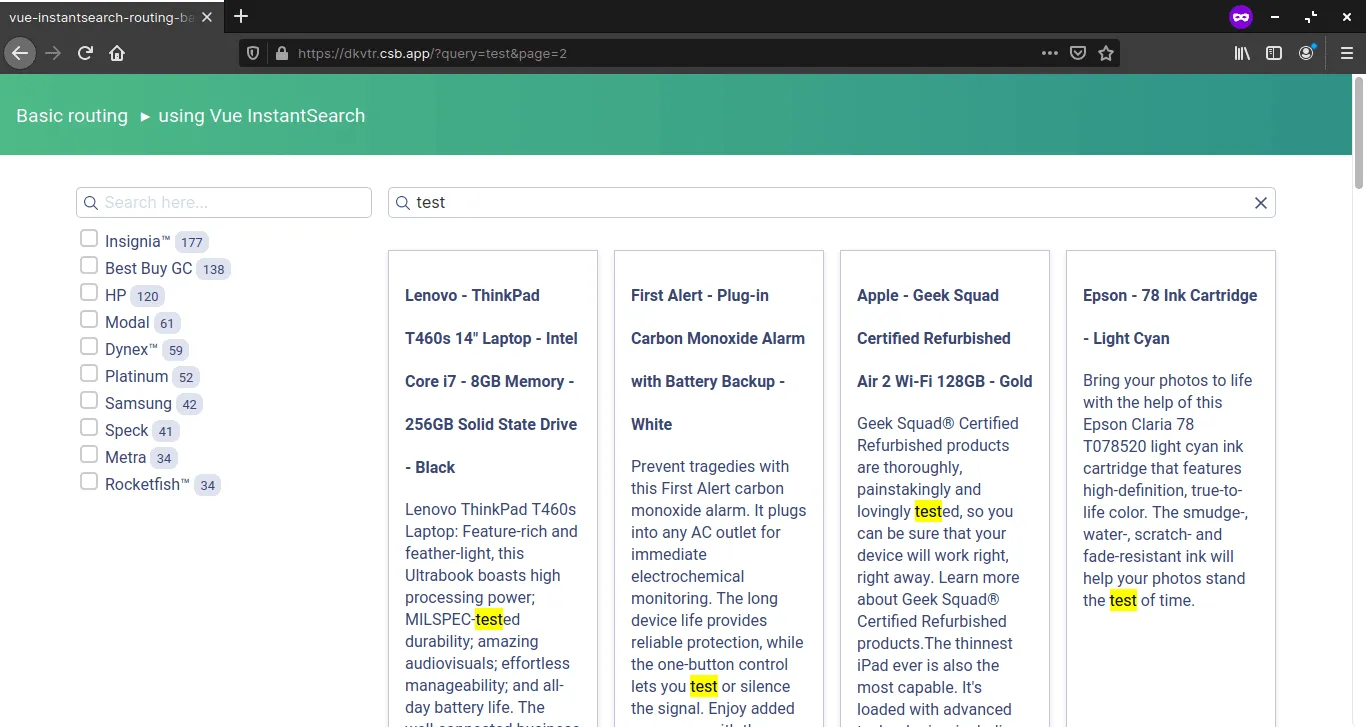The image size is (1366, 727).
Task: Click the Dynex™ count badge 59
Action: (x=176, y=350)
